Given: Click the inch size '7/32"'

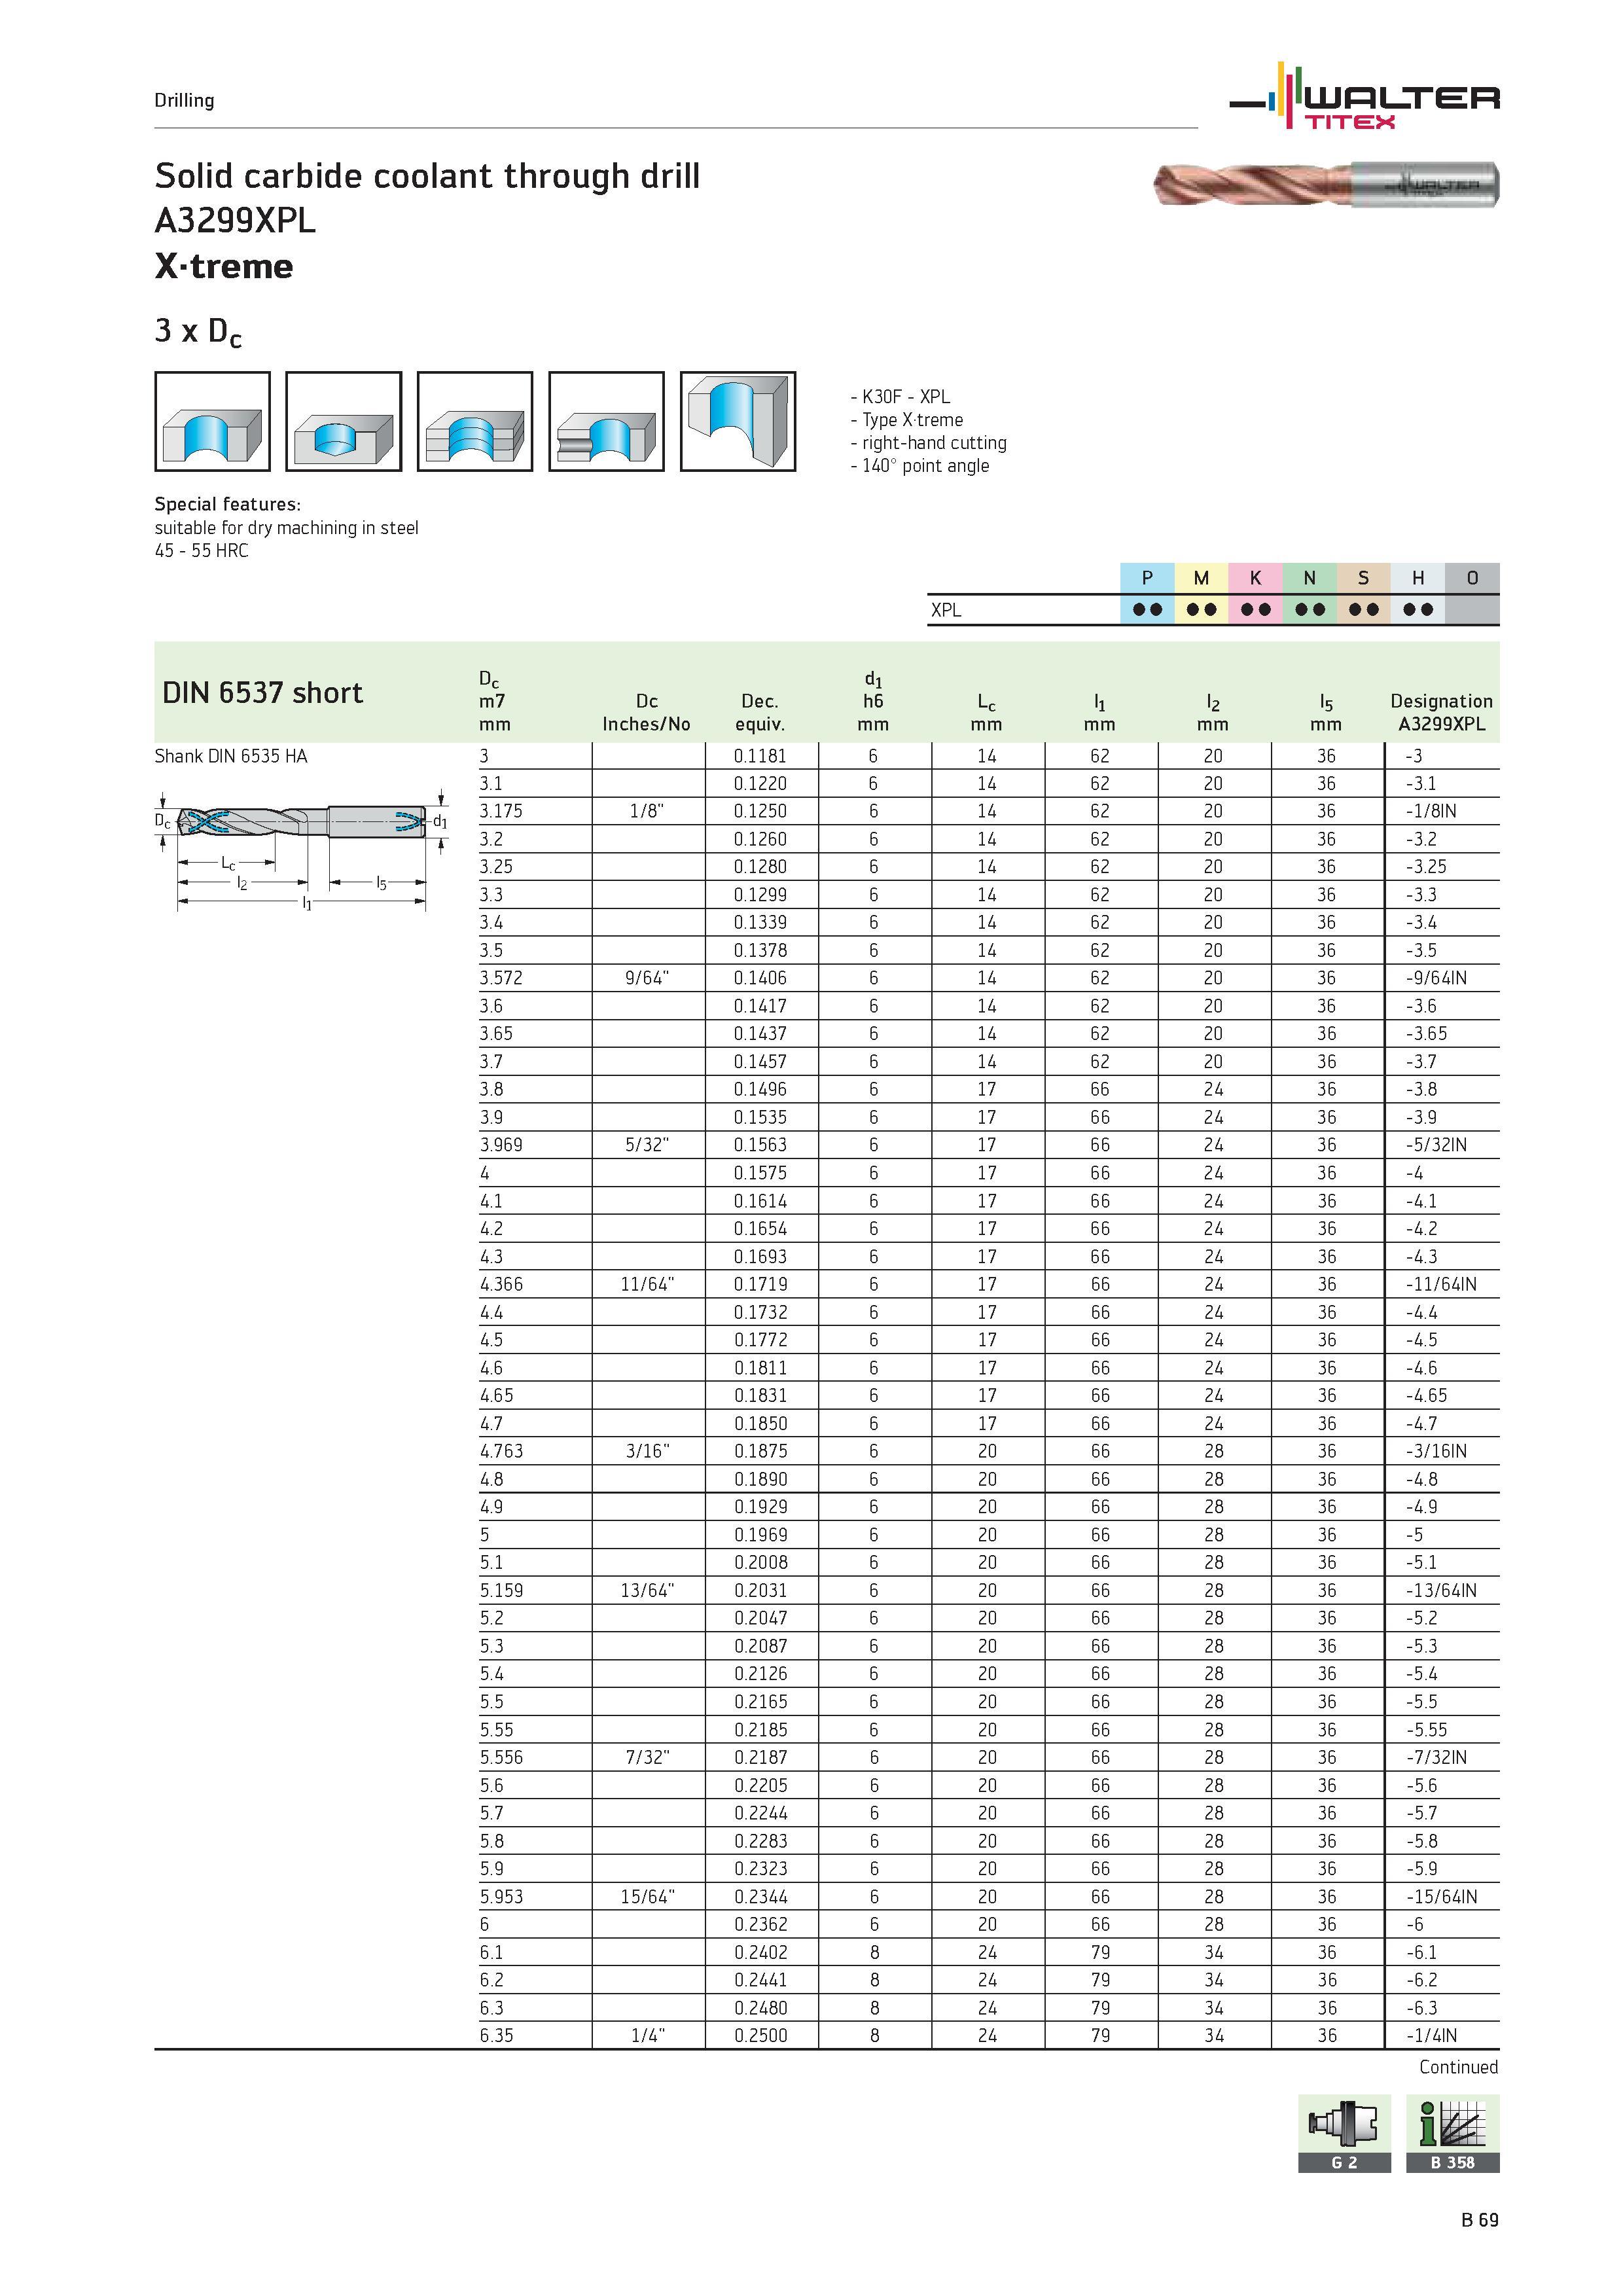Looking at the screenshot, I should [x=647, y=1757].
